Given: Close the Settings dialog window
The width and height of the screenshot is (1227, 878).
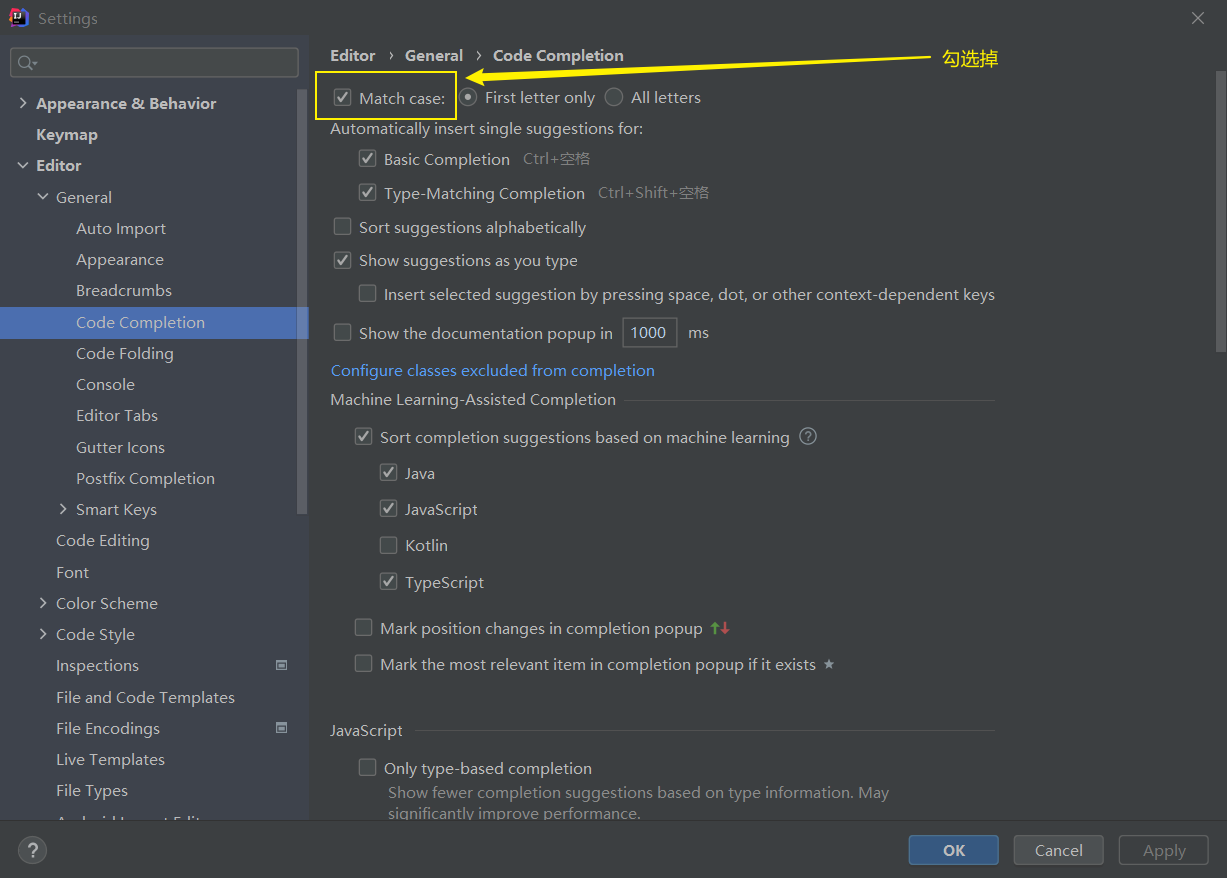Looking at the screenshot, I should pos(1198,18).
